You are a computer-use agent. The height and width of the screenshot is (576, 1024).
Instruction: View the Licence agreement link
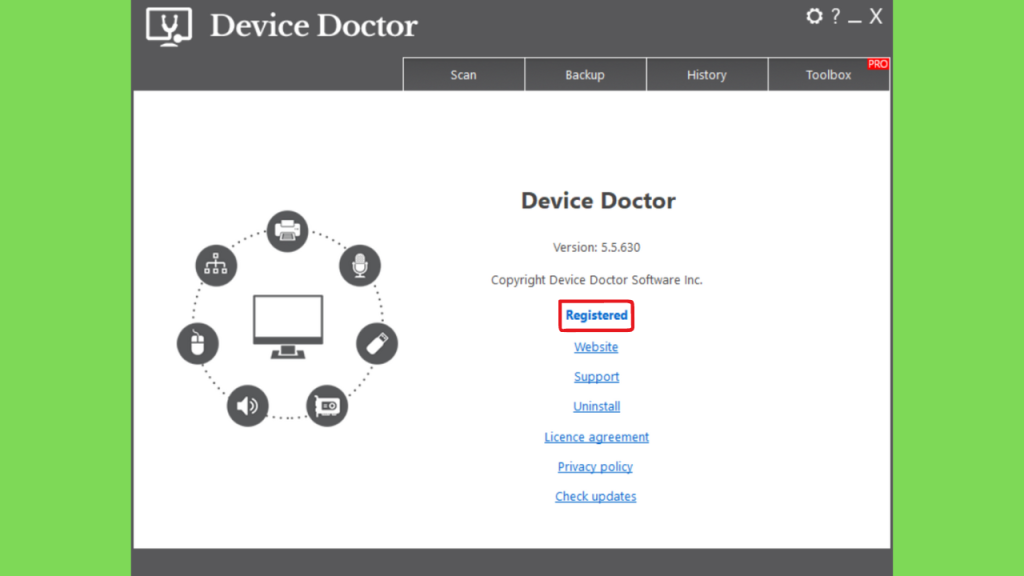click(597, 437)
